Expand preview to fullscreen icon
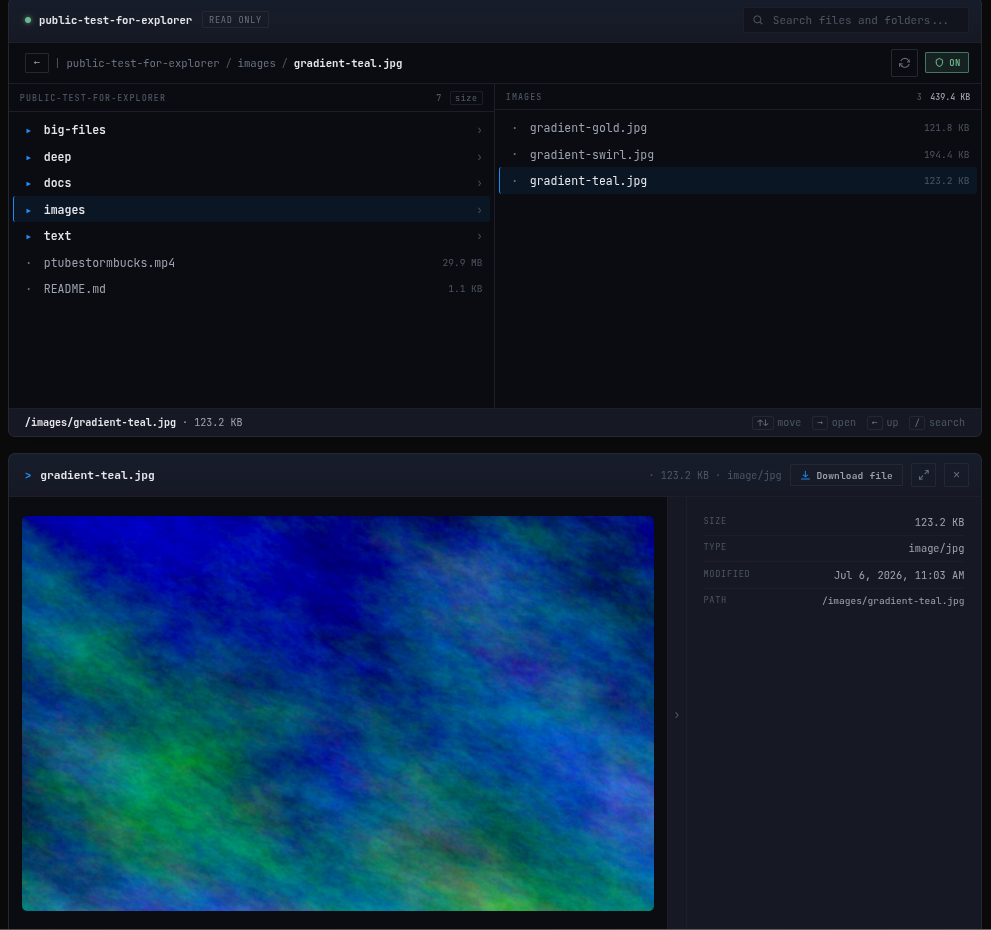This screenshot has width=991, height=930. click(x=923, y=475)
